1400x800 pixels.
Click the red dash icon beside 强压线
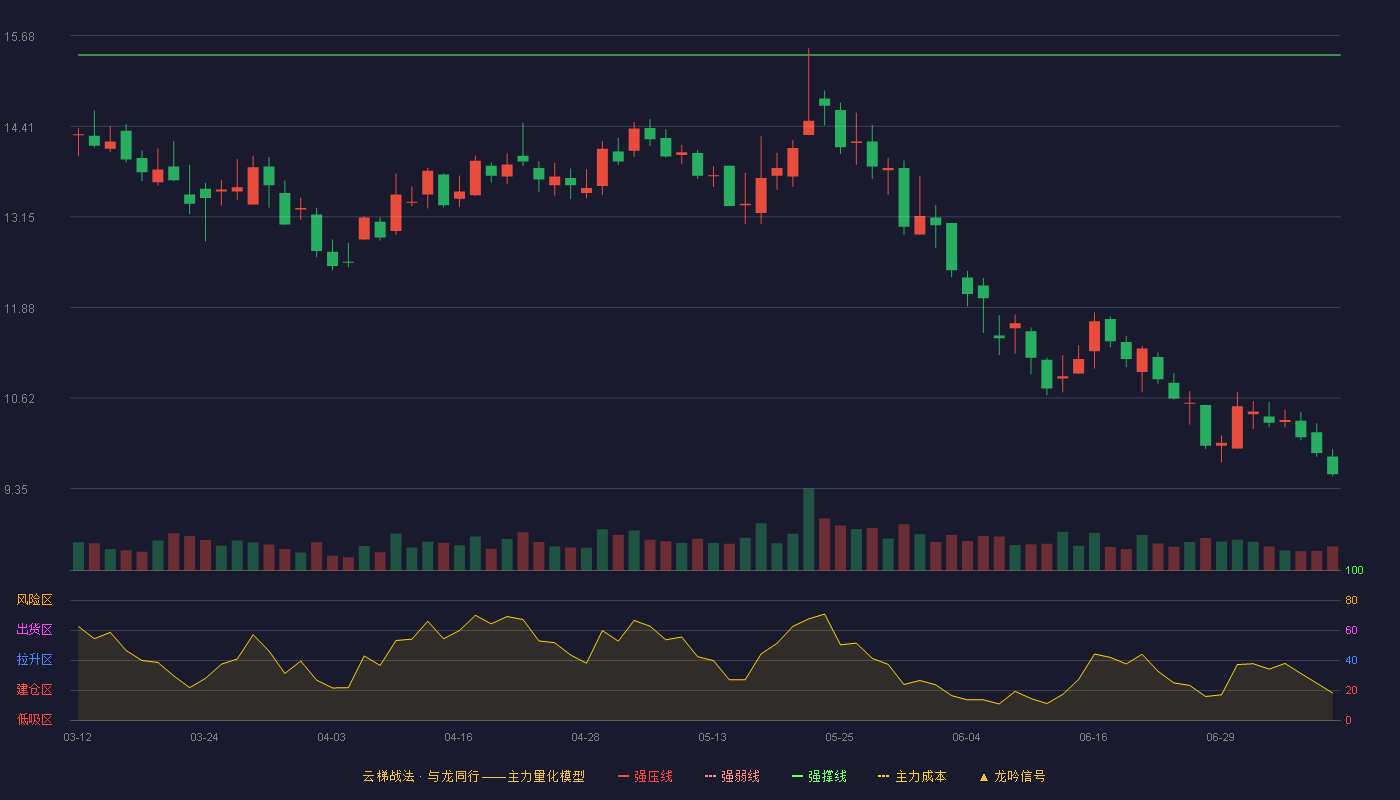(x=624, y=777)
